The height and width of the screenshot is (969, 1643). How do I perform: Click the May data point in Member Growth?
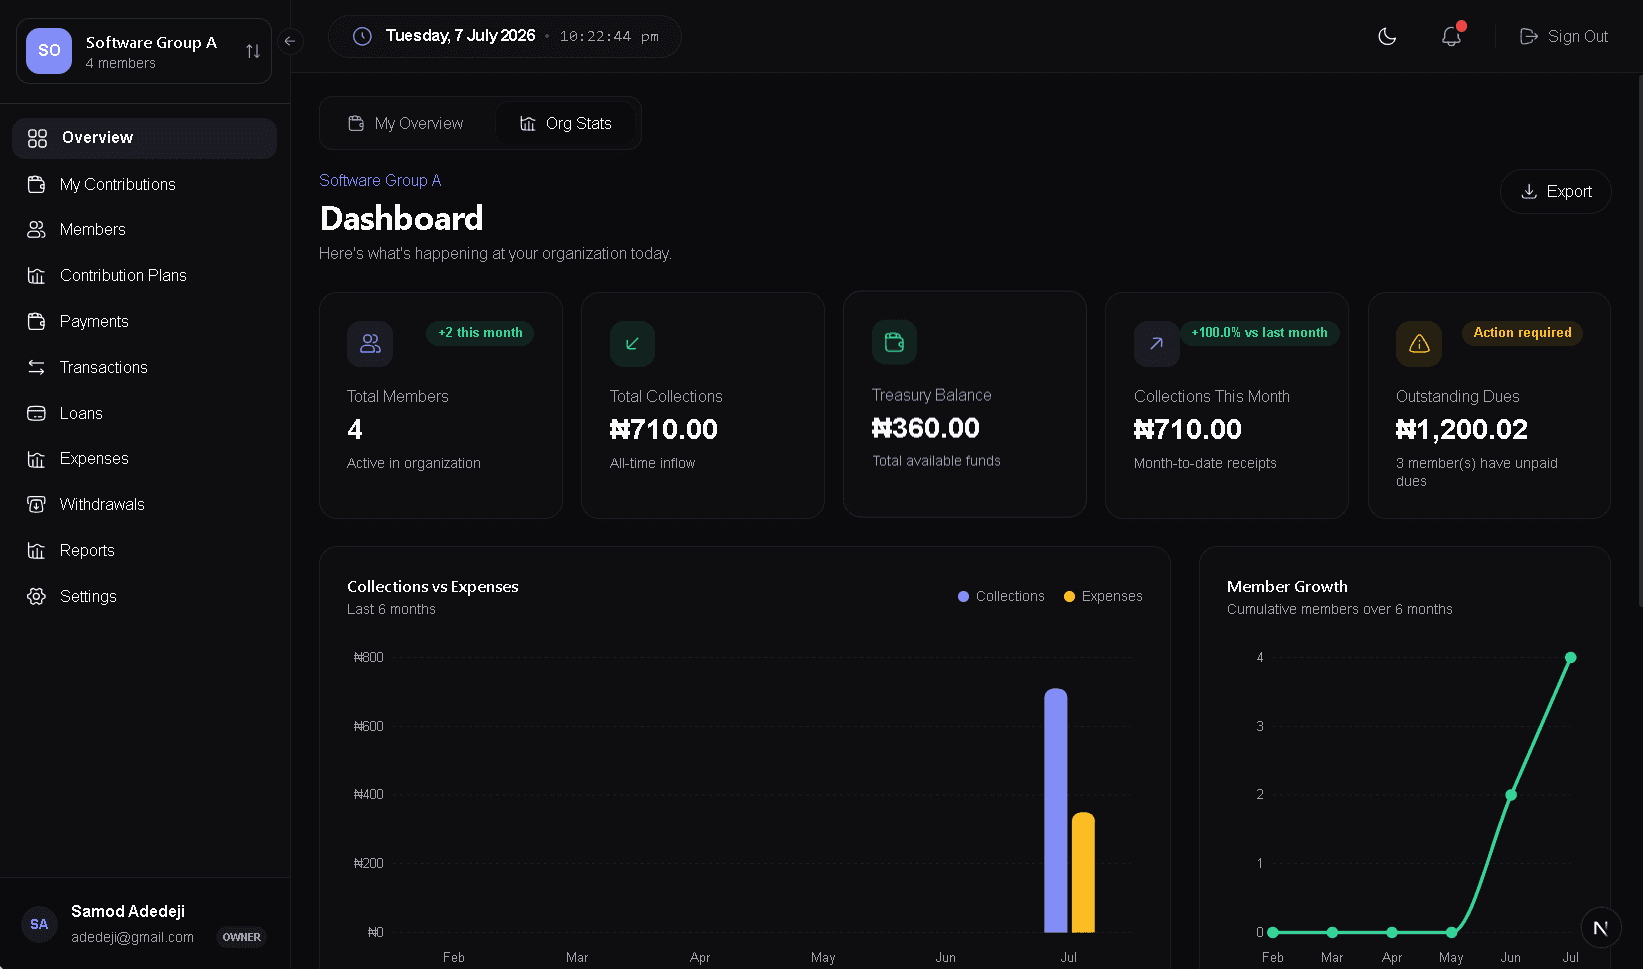point(1452,932)
